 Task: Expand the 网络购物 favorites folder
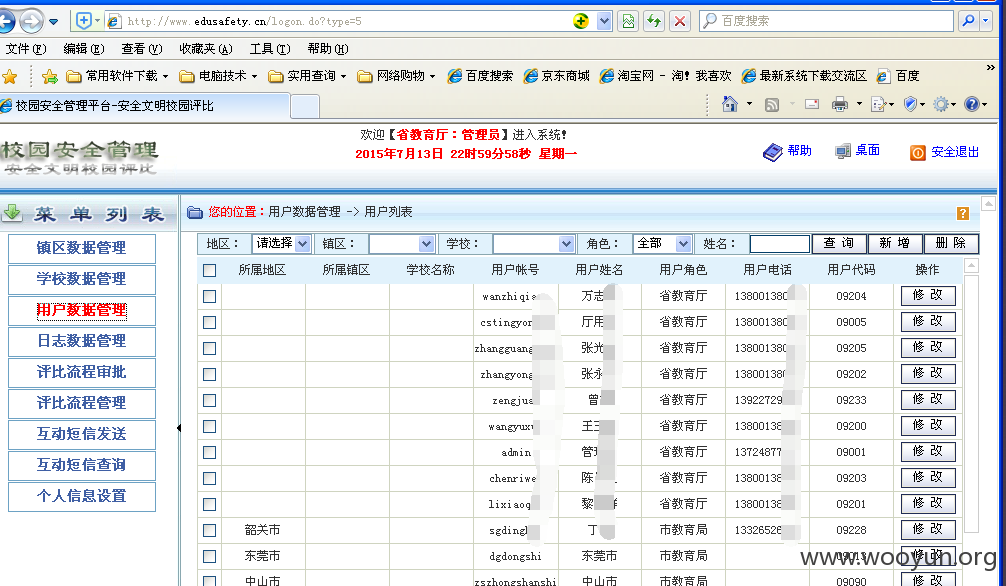pos(396,76)
